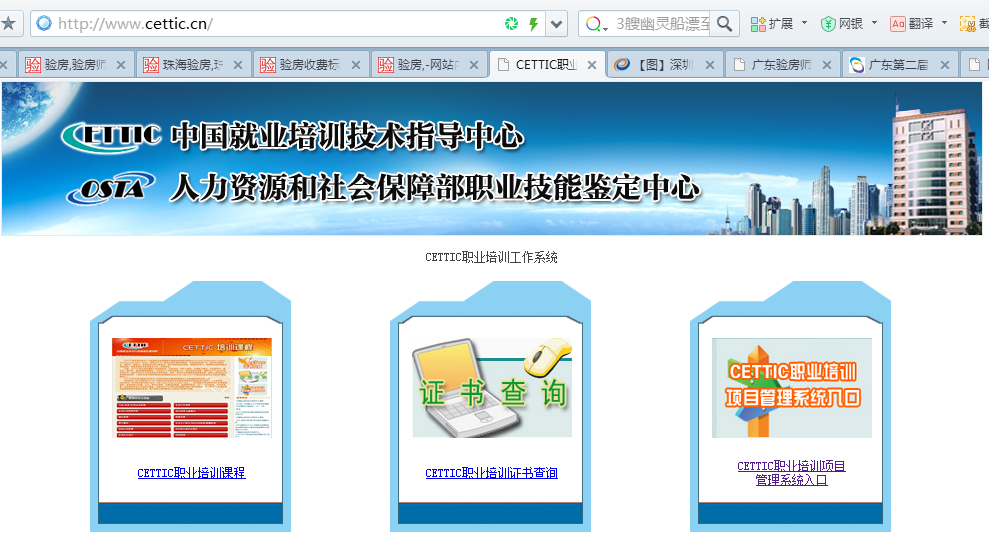Click the banner title 中国就业培训技术指导中心
This screenshot has height=540, width=989.
tap(347, 136)
